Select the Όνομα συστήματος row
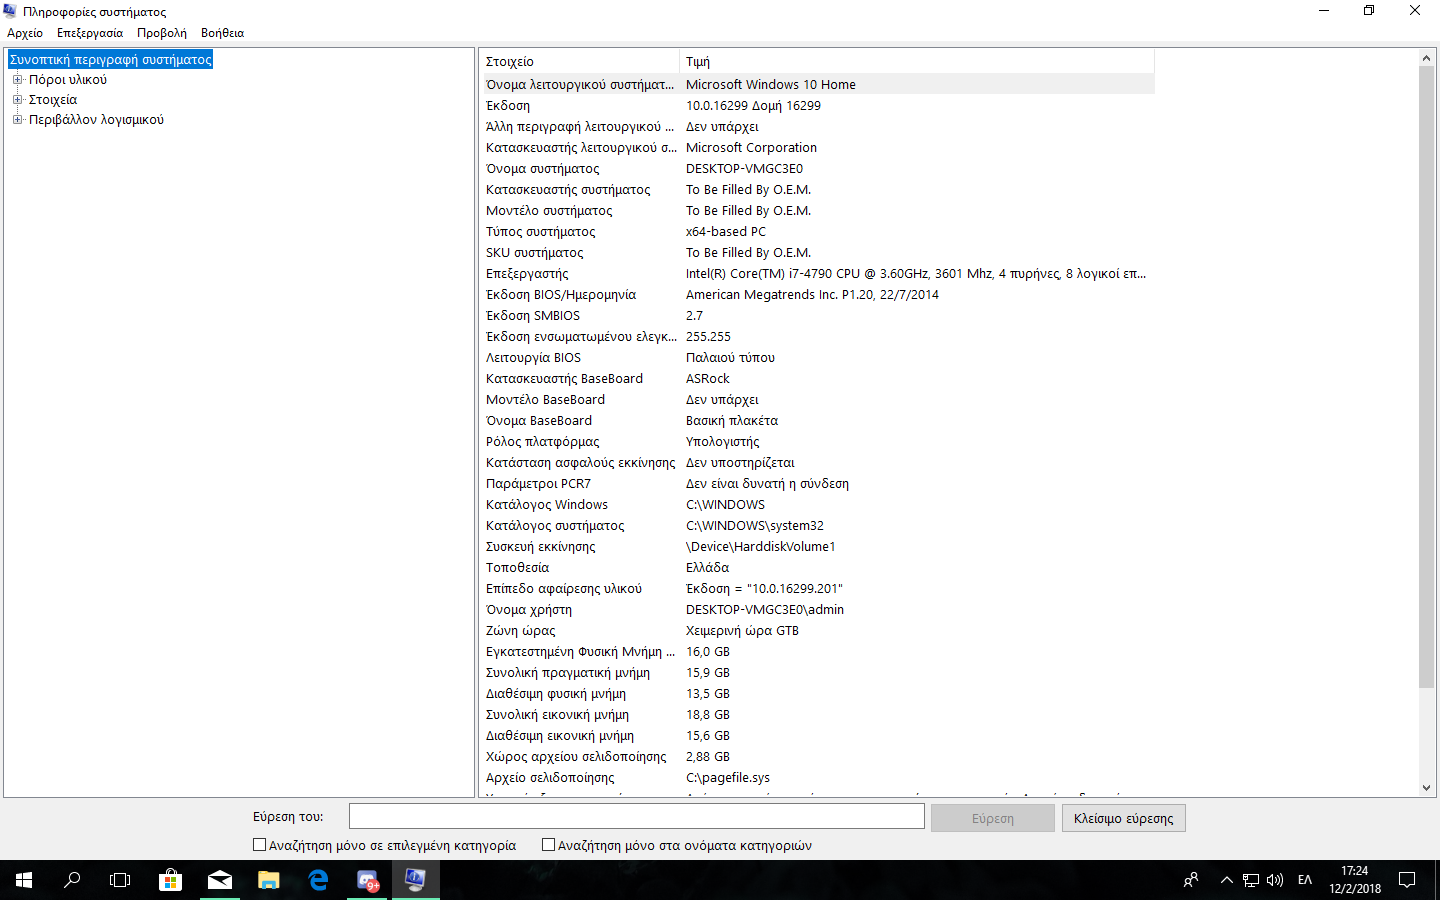 tap(817, 169)
